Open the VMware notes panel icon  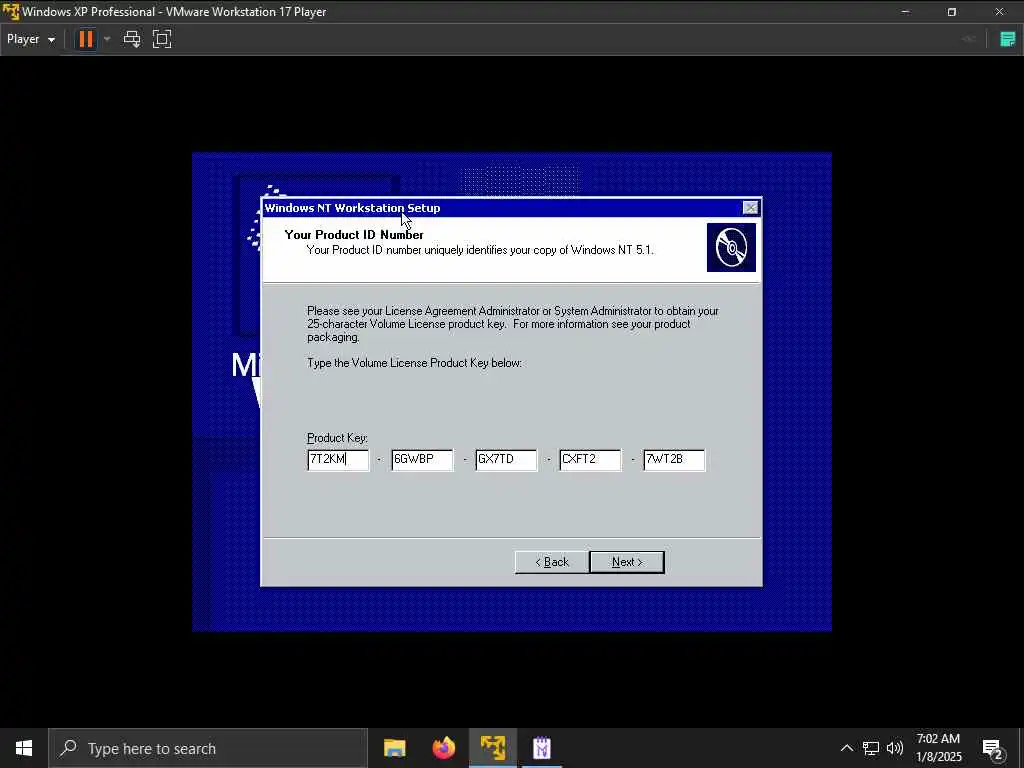tap(1008, 39)
